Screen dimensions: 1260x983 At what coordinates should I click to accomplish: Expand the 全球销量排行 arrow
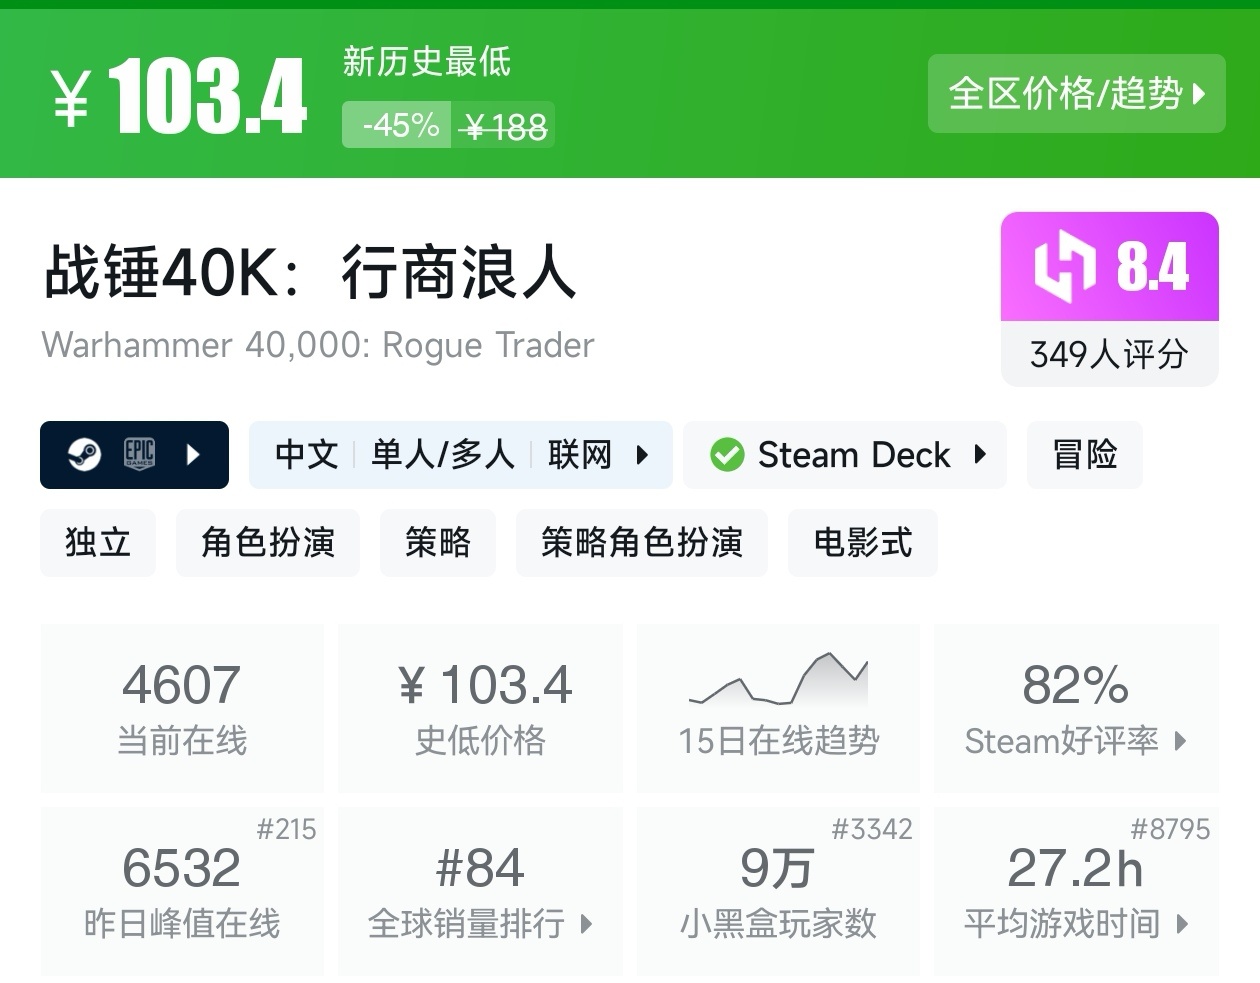click(586, 924)
